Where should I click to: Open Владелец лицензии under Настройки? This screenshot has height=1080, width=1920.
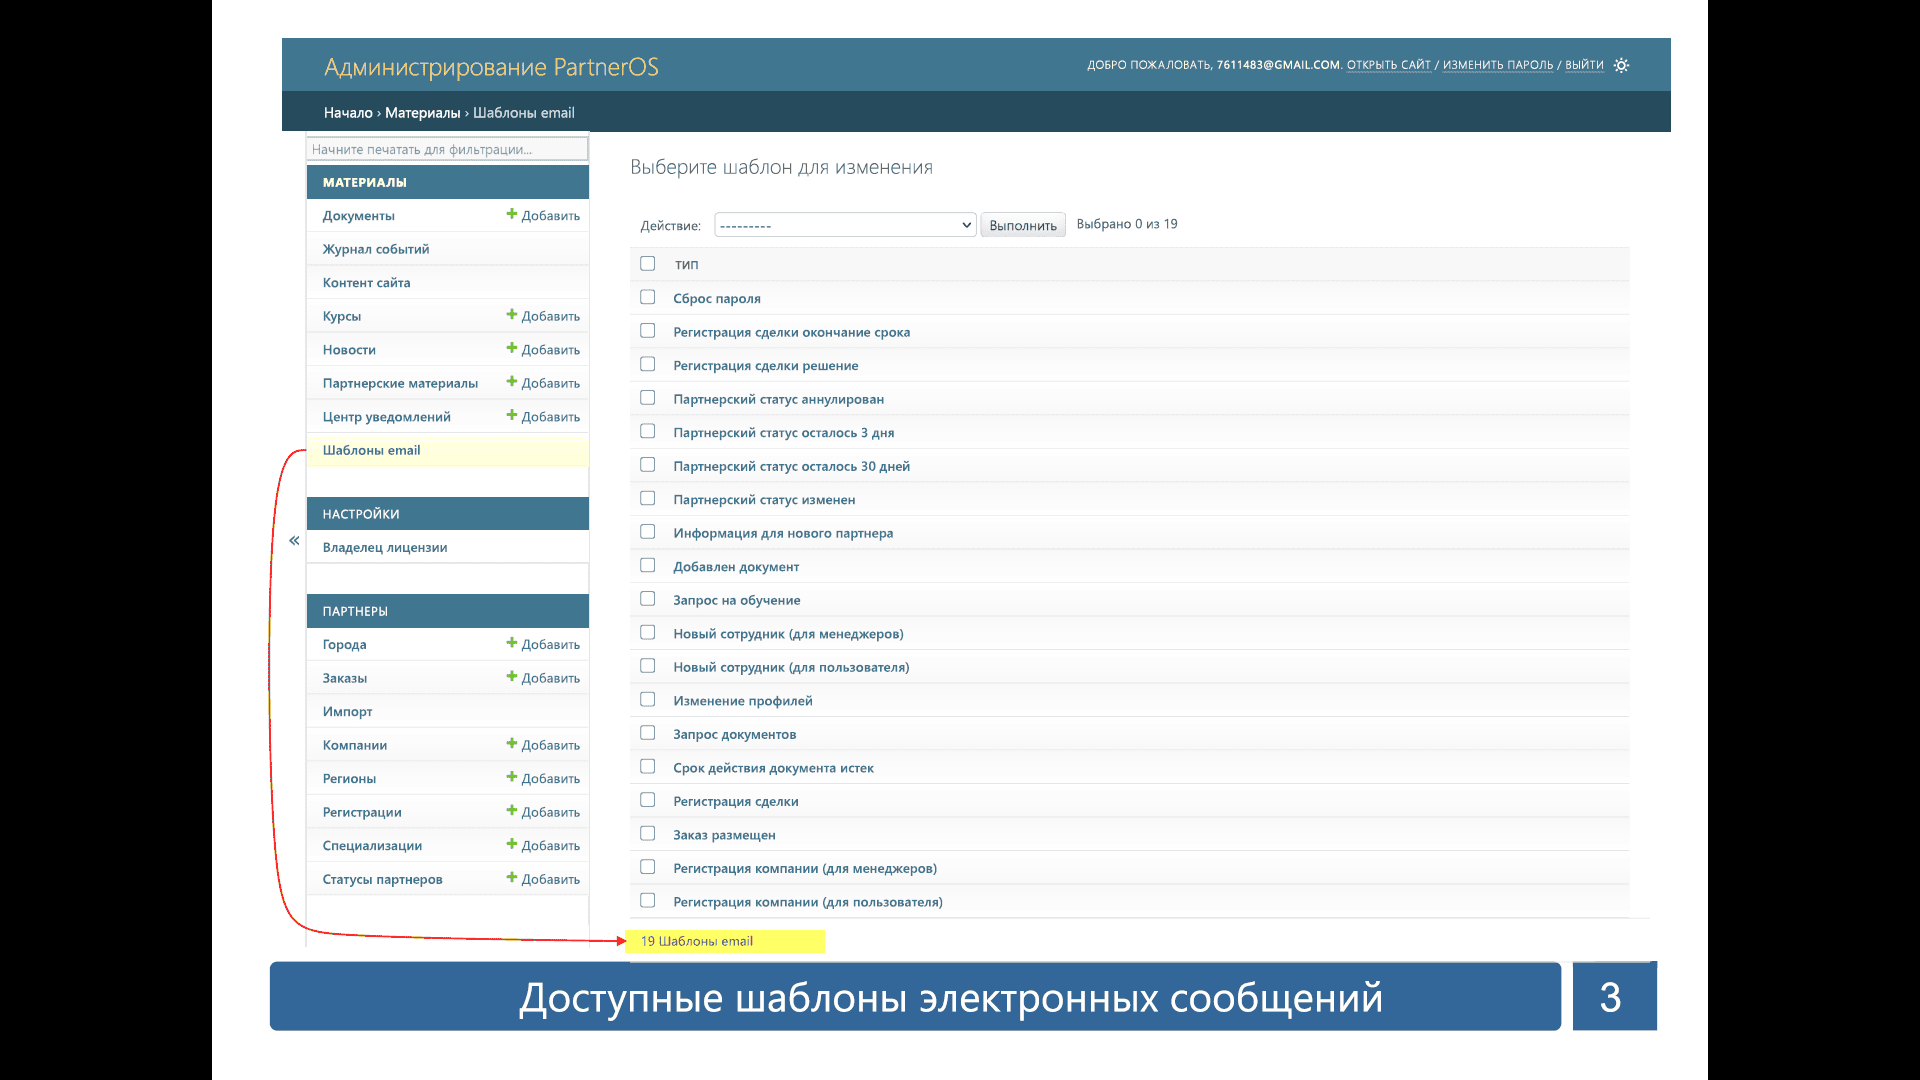tap(385, 547)
